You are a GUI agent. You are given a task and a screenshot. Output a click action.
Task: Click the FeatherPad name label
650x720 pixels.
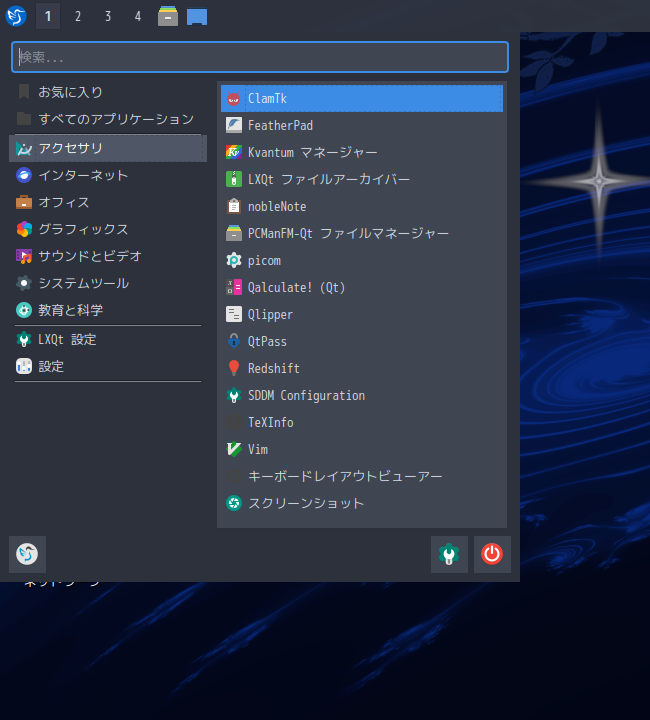(280, 125)
